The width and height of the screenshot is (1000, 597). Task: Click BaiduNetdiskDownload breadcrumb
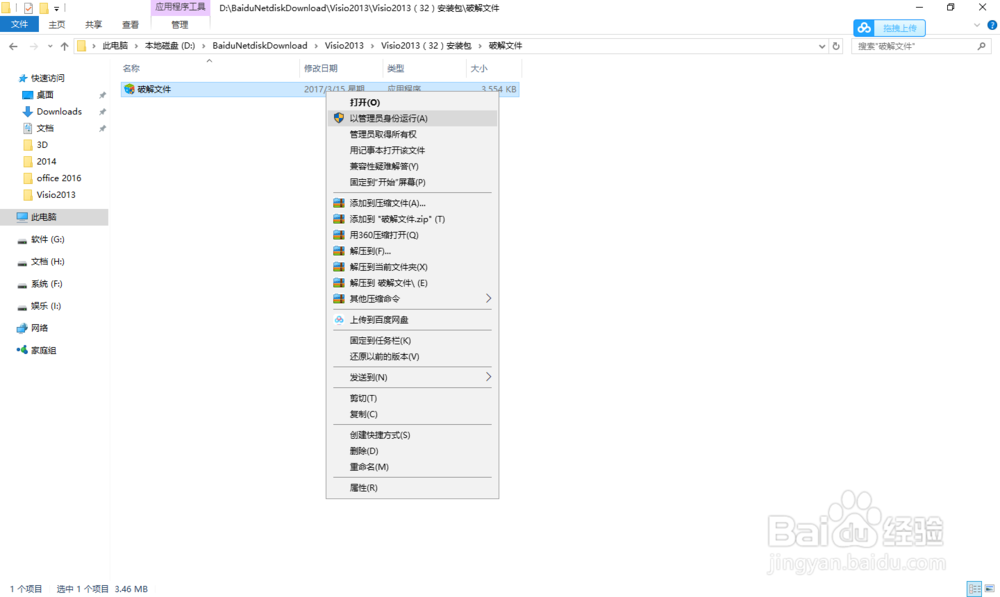pos(260,46)
